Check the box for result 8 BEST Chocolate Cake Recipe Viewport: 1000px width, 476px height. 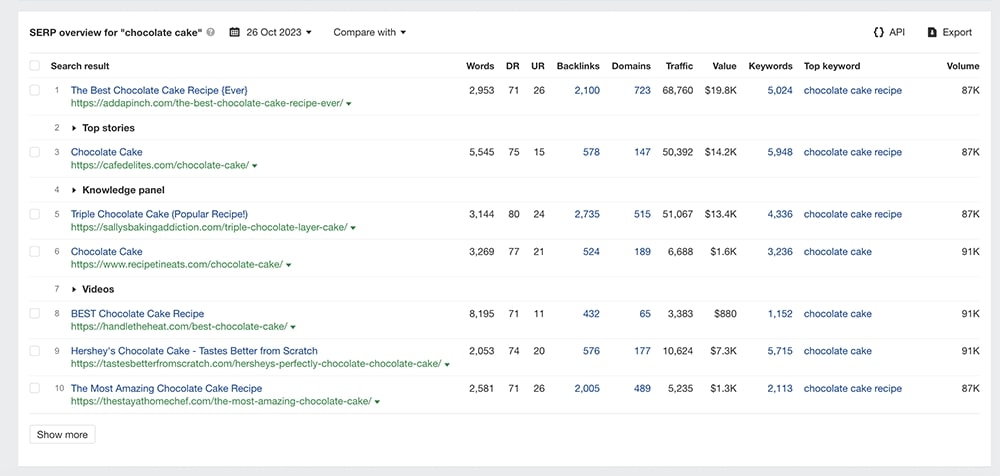(x=34, y=313)
